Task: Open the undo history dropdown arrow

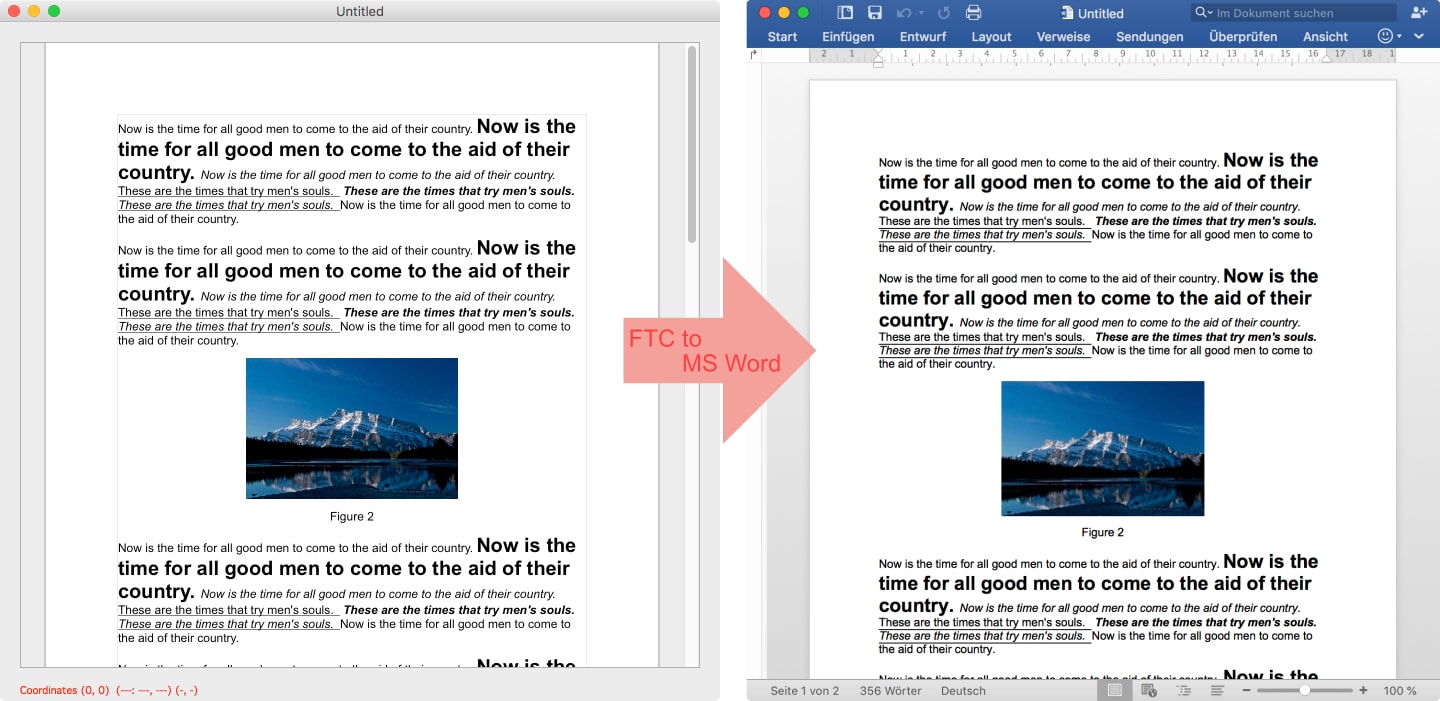Action: point(921,13)
